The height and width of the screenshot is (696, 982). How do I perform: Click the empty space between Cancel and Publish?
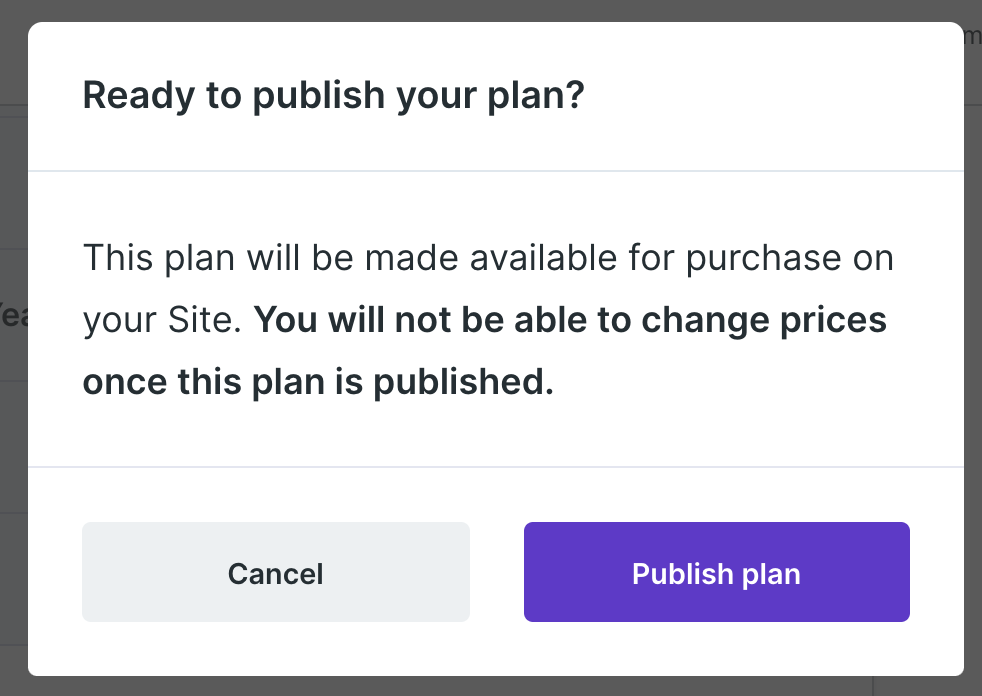pos(497,572)
